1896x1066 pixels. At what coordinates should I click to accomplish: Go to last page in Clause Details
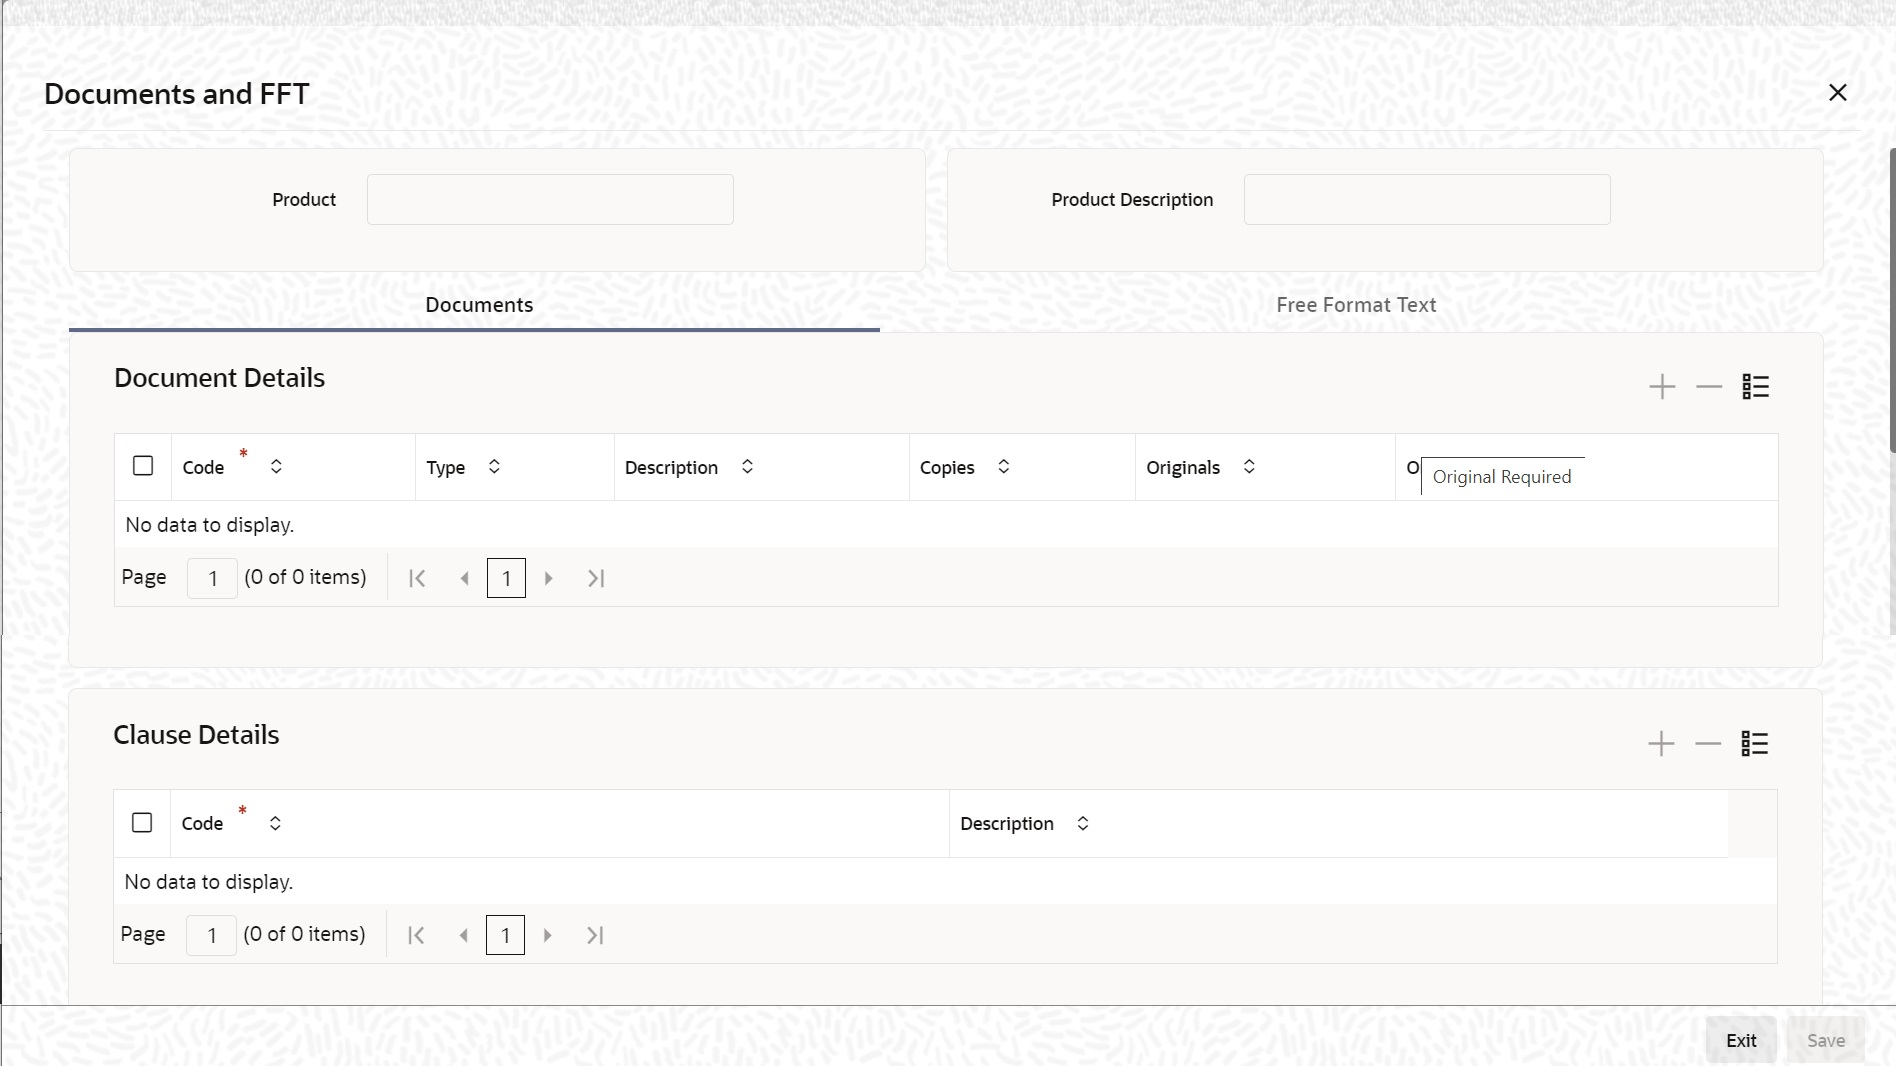tap(595, 935)
